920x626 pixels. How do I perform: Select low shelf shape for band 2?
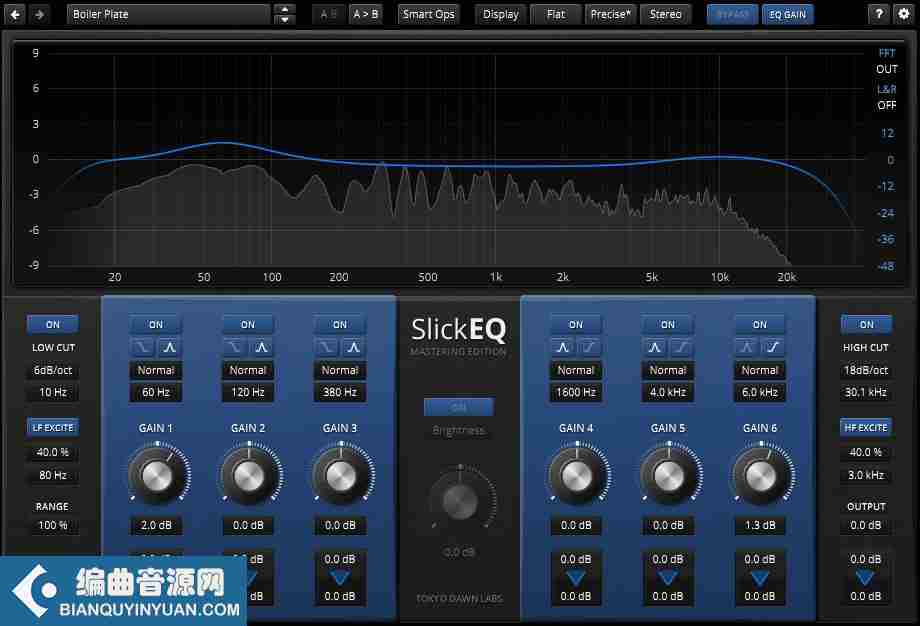(x=235, y=347)
